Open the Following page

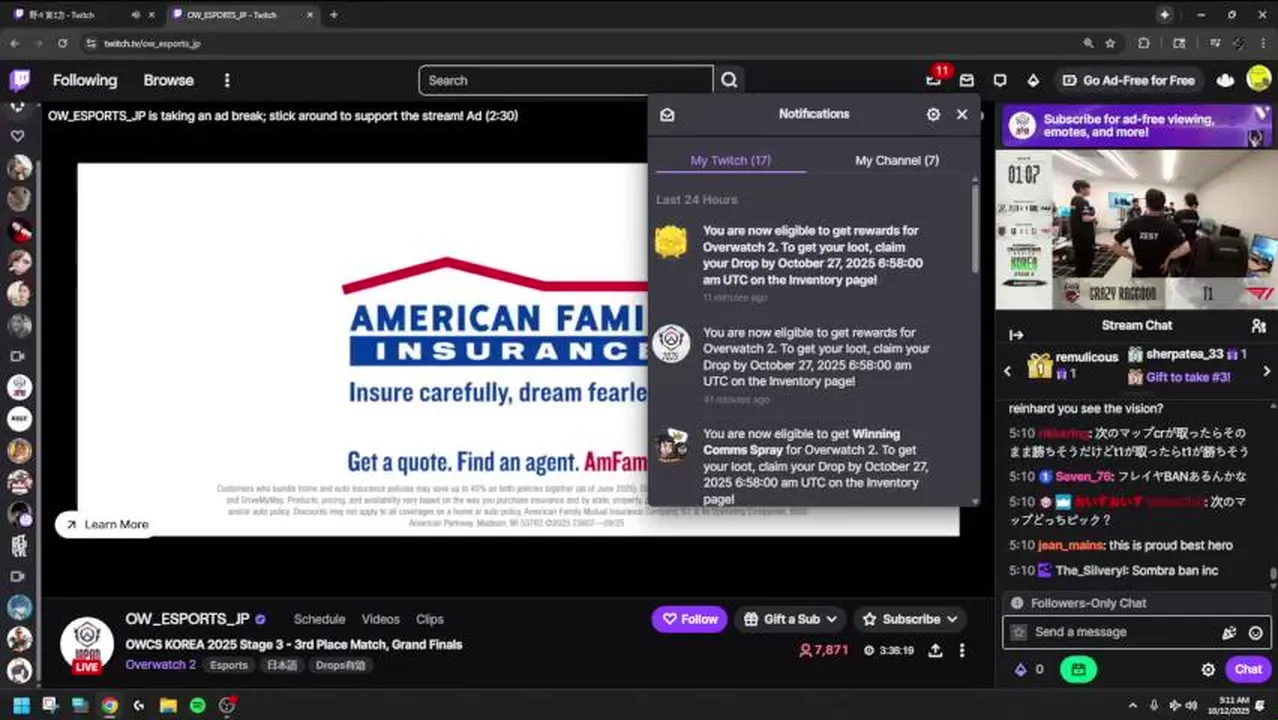point(85,80)
